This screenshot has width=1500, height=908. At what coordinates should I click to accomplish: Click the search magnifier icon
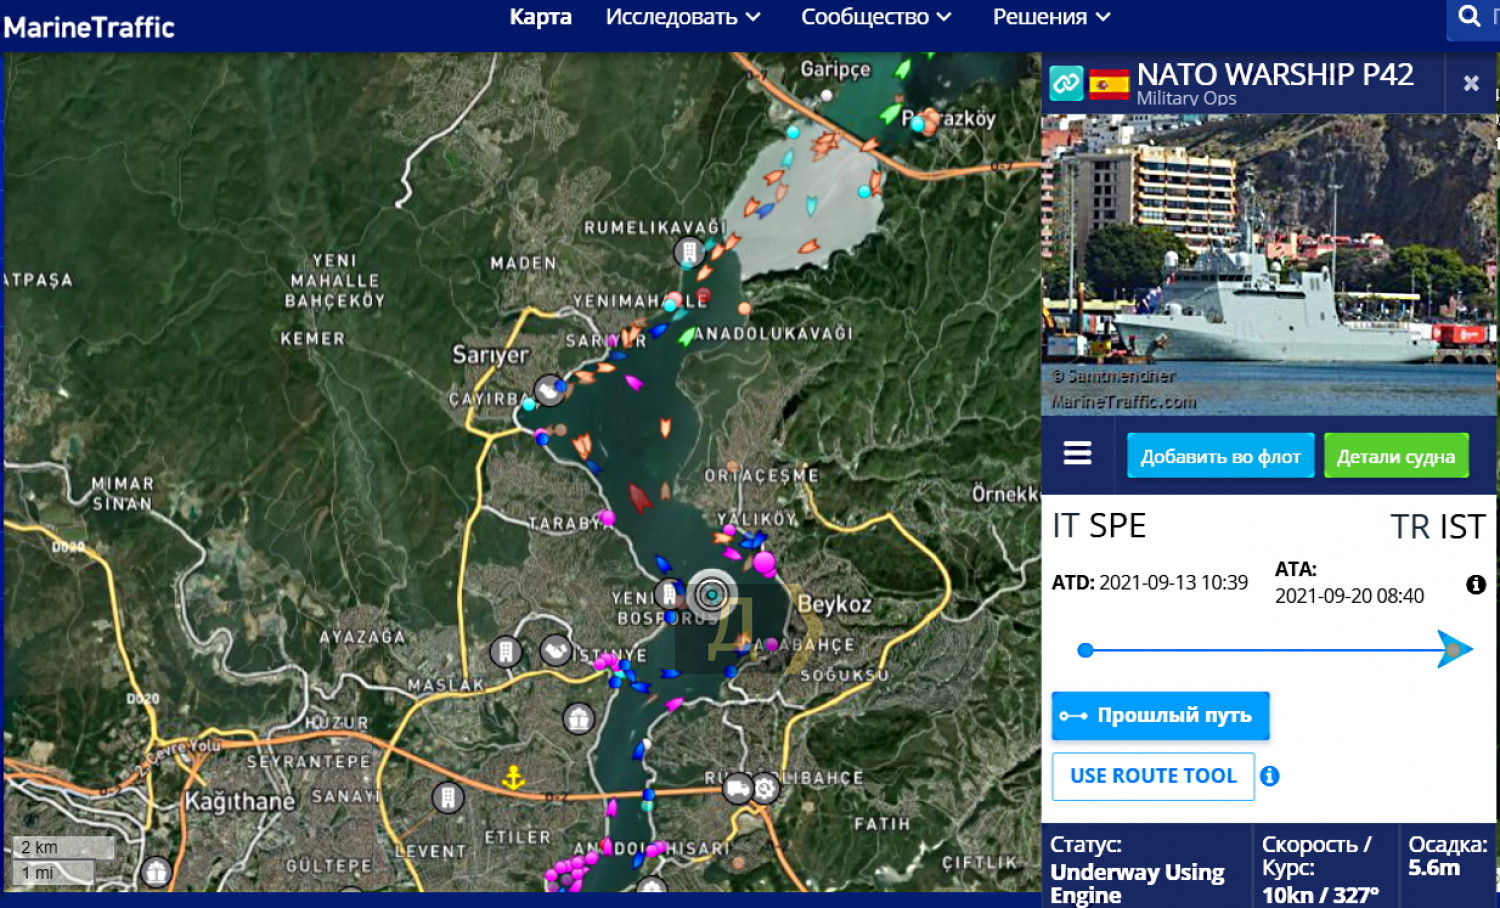(1469, 17)
